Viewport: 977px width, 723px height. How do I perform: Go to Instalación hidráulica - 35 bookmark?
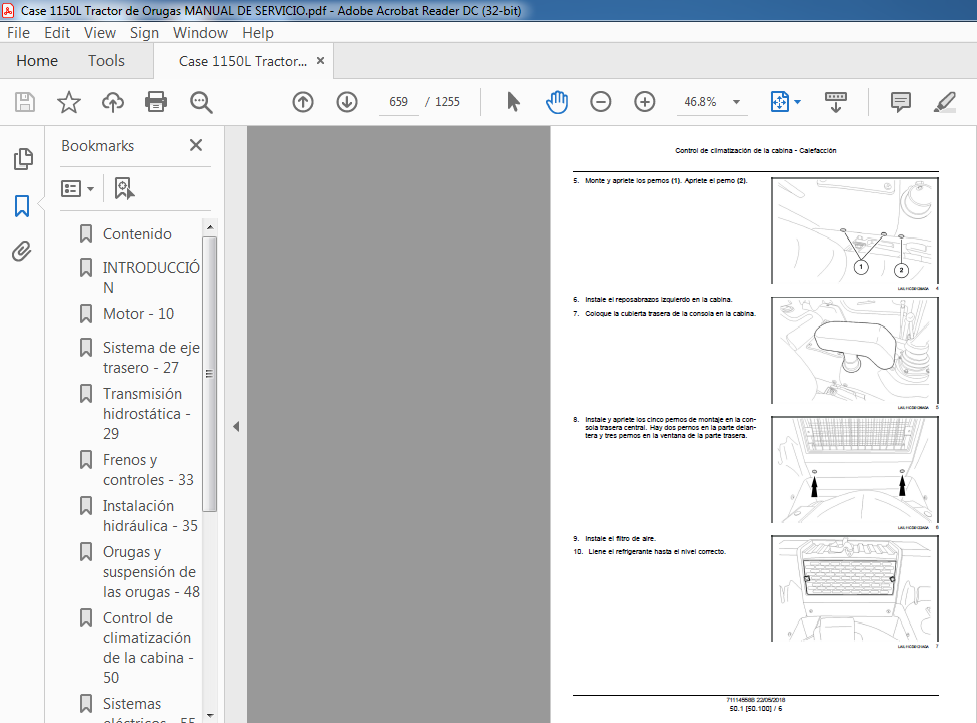150,515
